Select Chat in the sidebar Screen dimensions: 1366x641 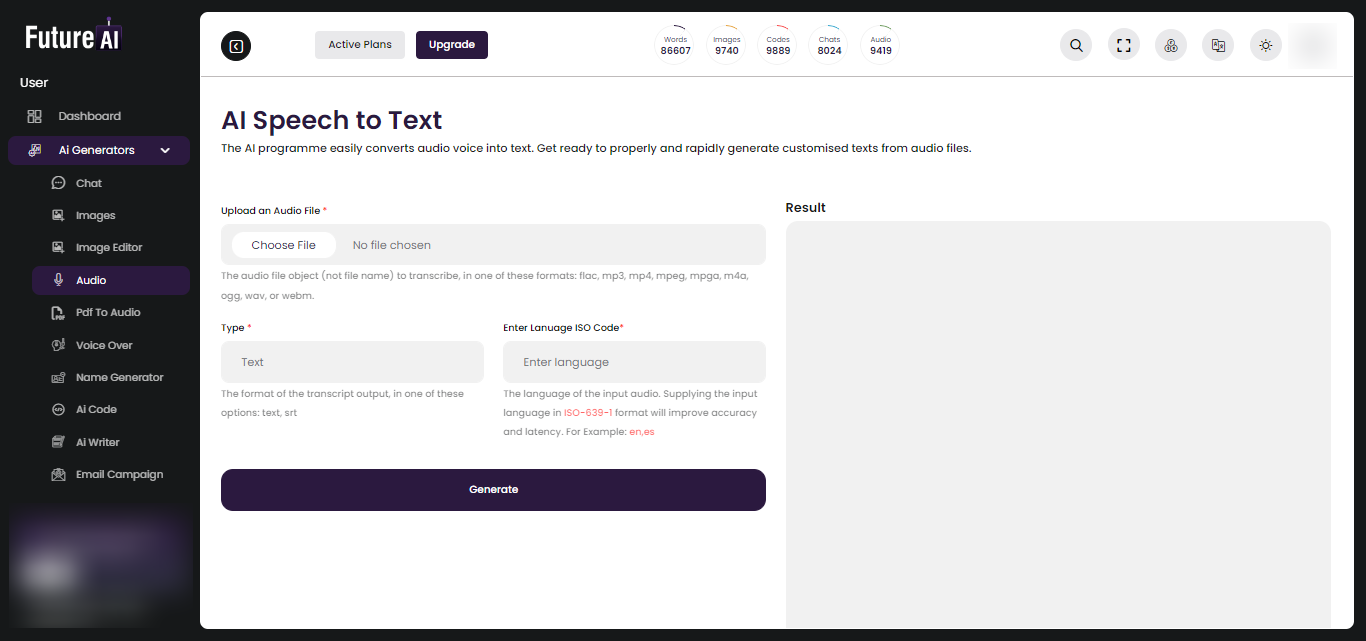point(89,184)
